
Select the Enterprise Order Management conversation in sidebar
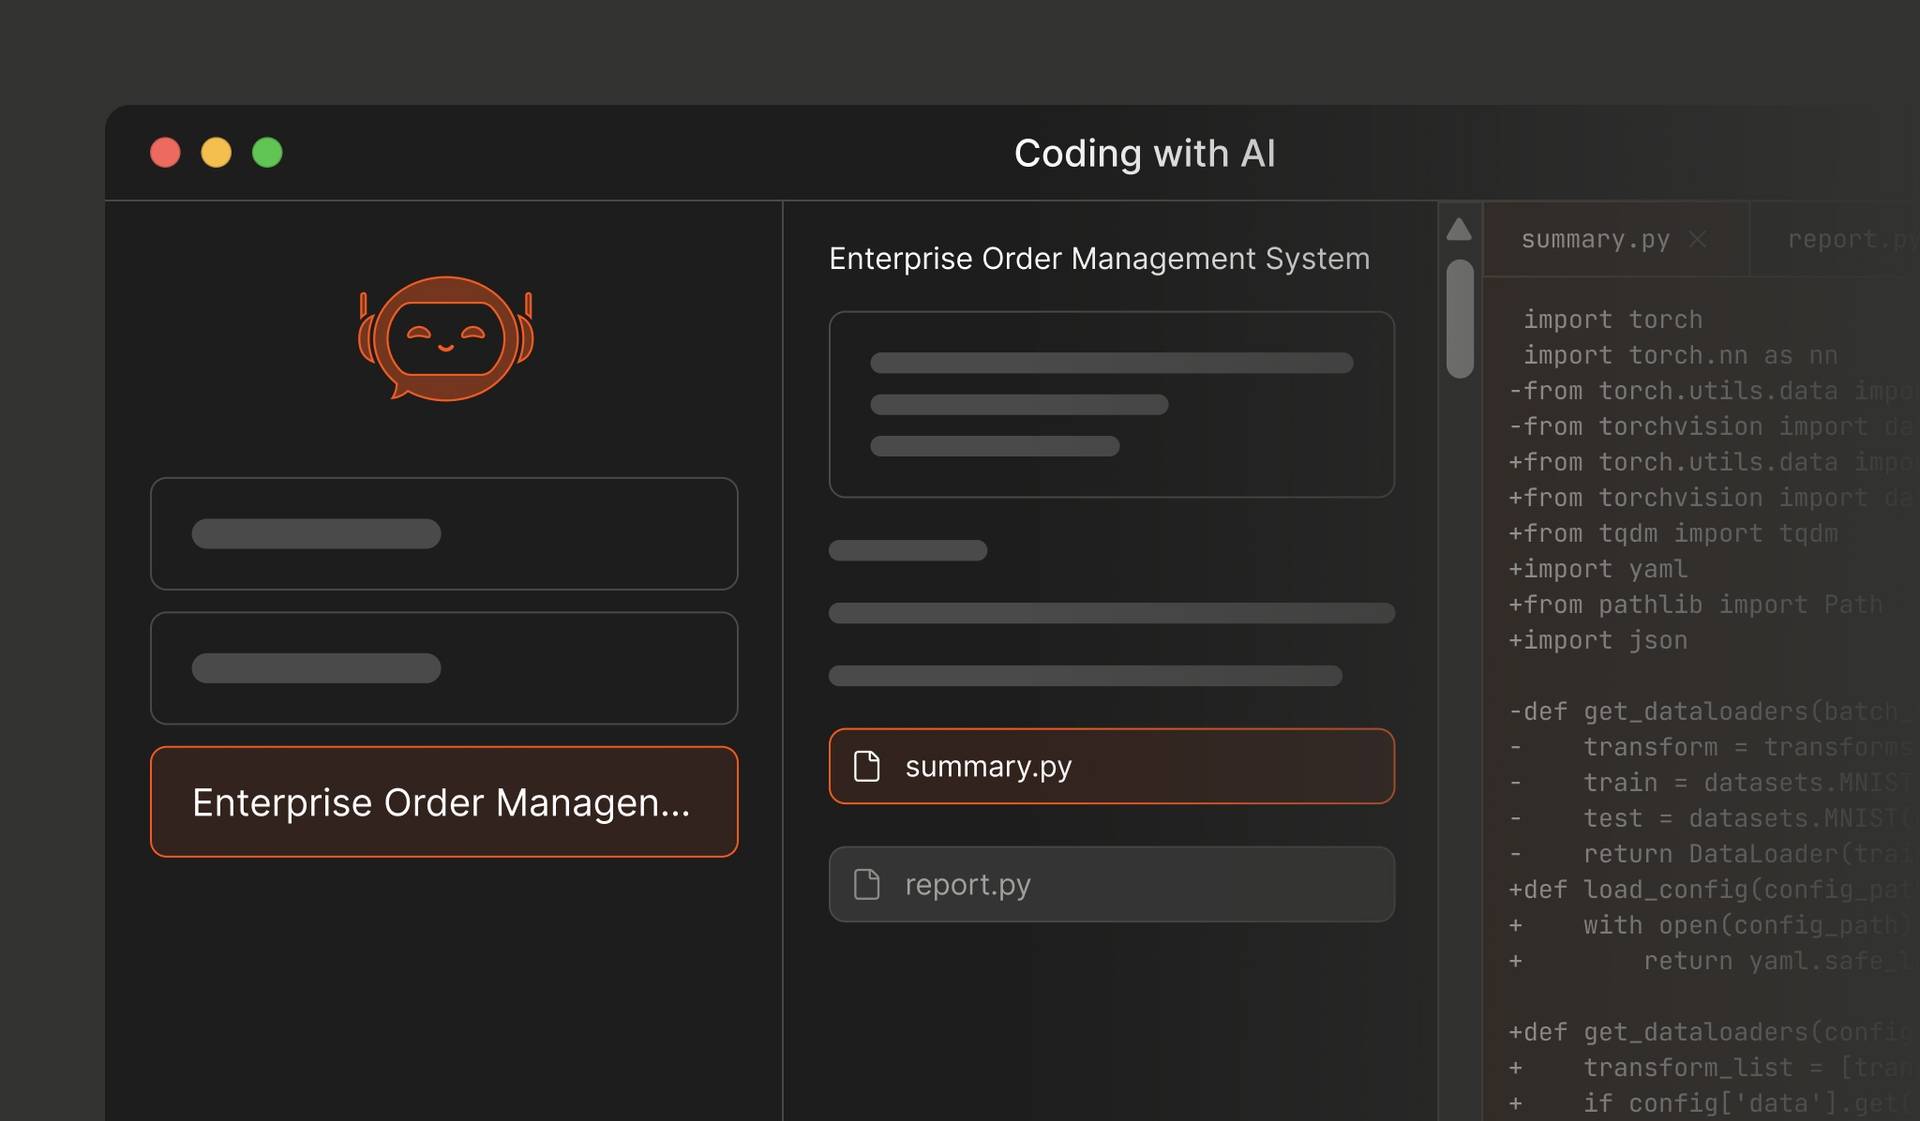point(444,801)
